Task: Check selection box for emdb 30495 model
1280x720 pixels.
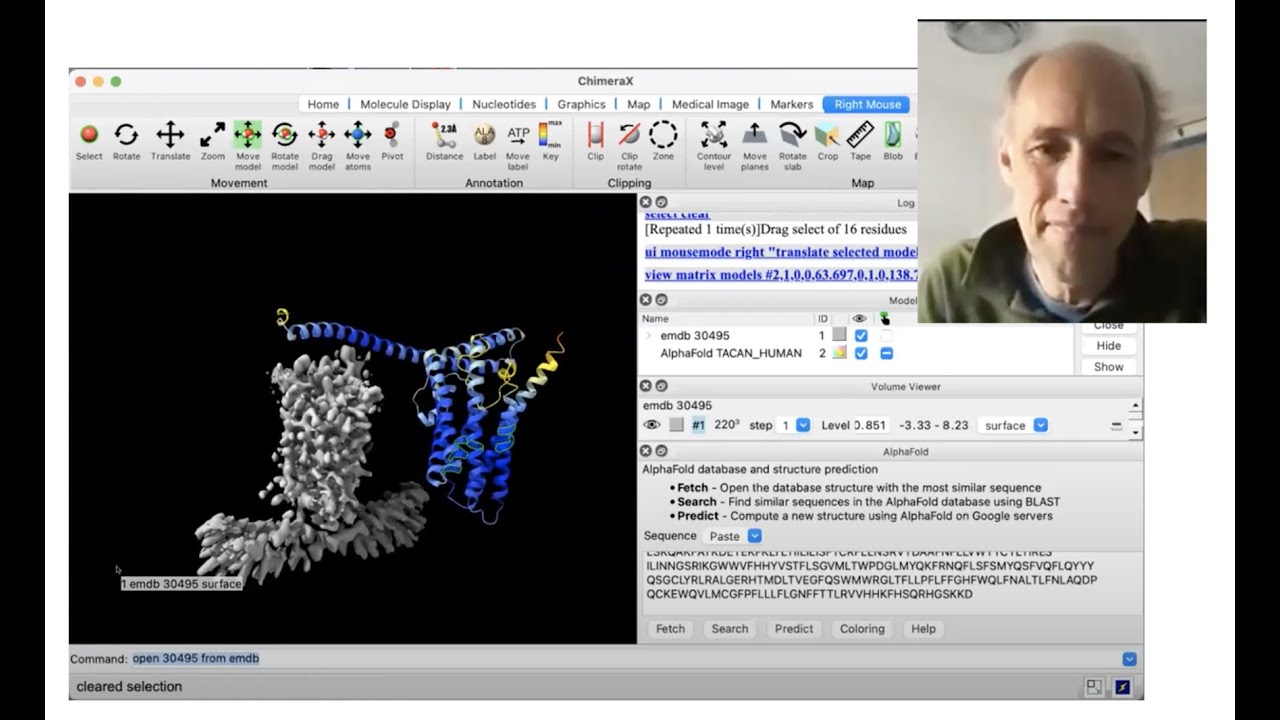Action: click(886, 336)
